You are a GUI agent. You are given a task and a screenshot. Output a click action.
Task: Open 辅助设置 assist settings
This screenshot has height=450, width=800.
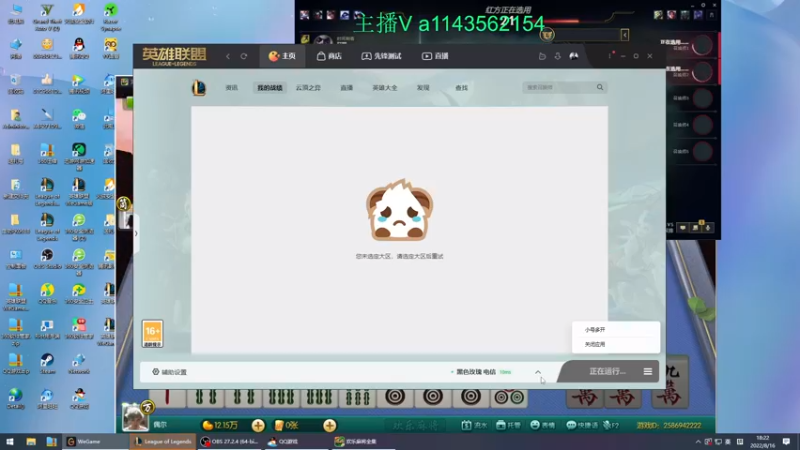(170, 372)
